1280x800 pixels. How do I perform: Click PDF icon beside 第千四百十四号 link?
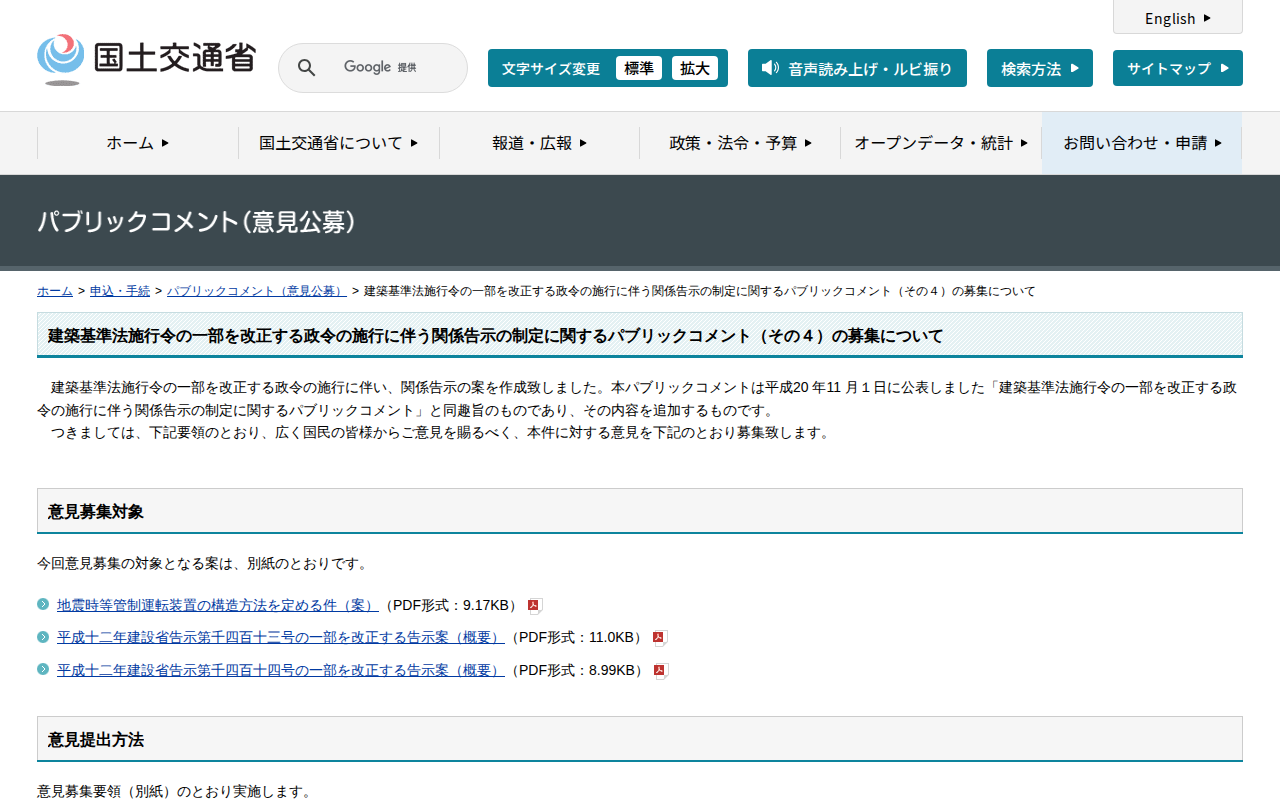click(660, 671)
